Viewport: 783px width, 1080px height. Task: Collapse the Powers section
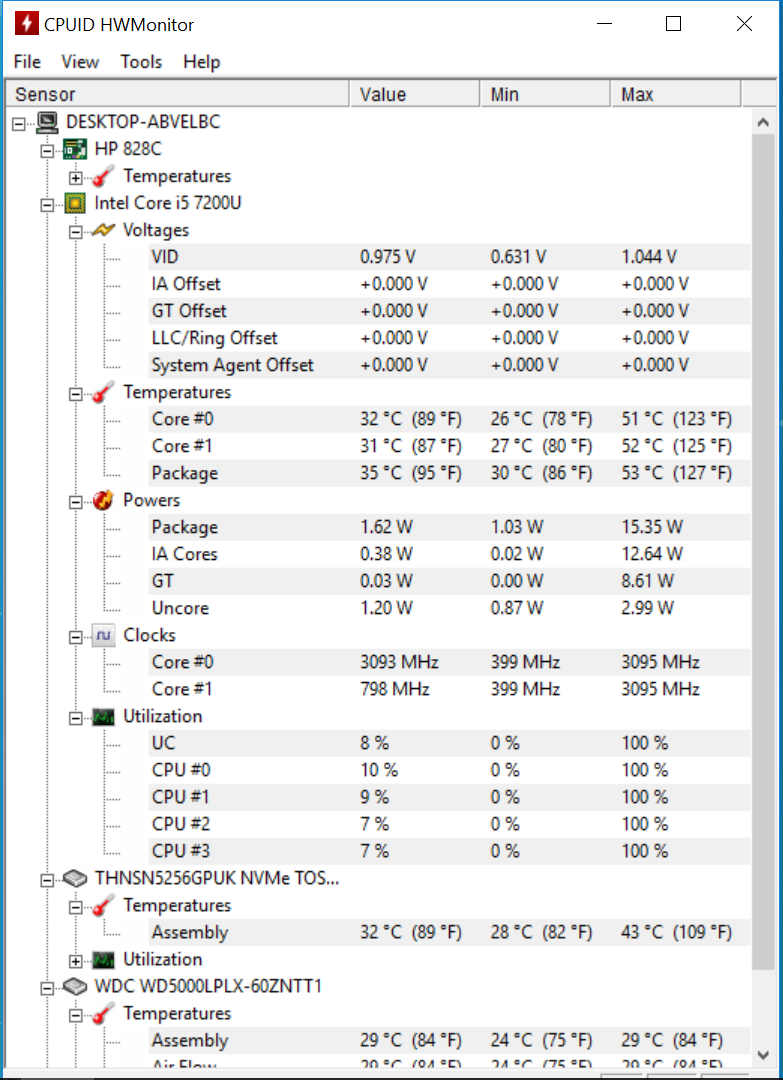76,502
